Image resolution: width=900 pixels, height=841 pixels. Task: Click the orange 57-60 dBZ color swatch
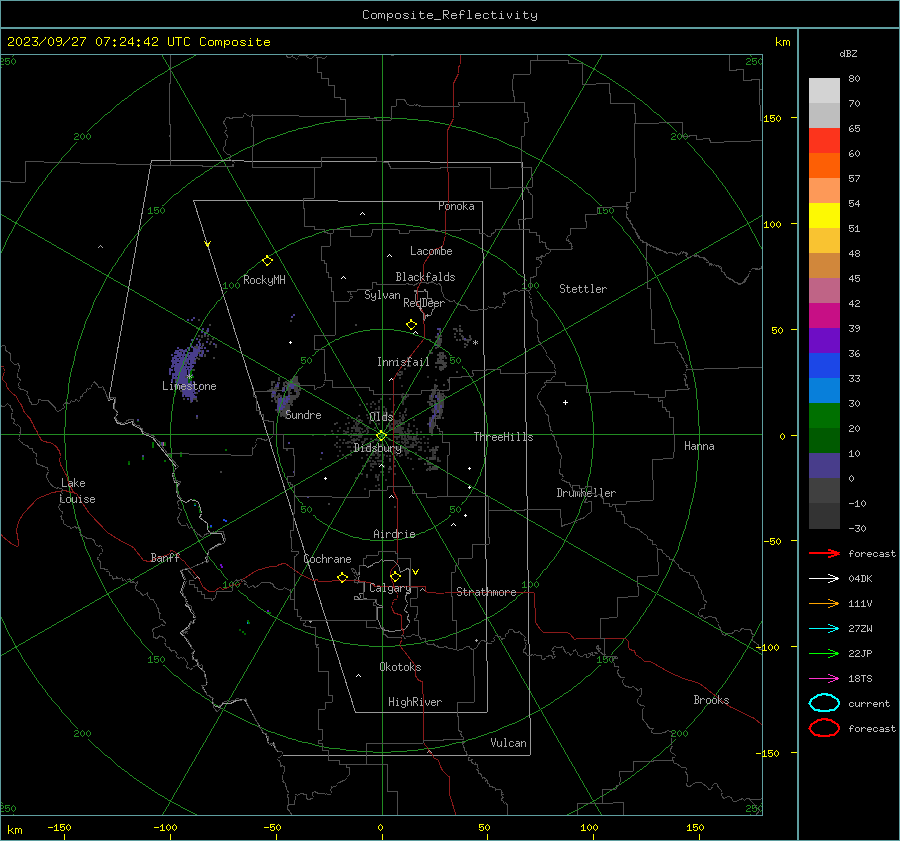tap(824, 166)
